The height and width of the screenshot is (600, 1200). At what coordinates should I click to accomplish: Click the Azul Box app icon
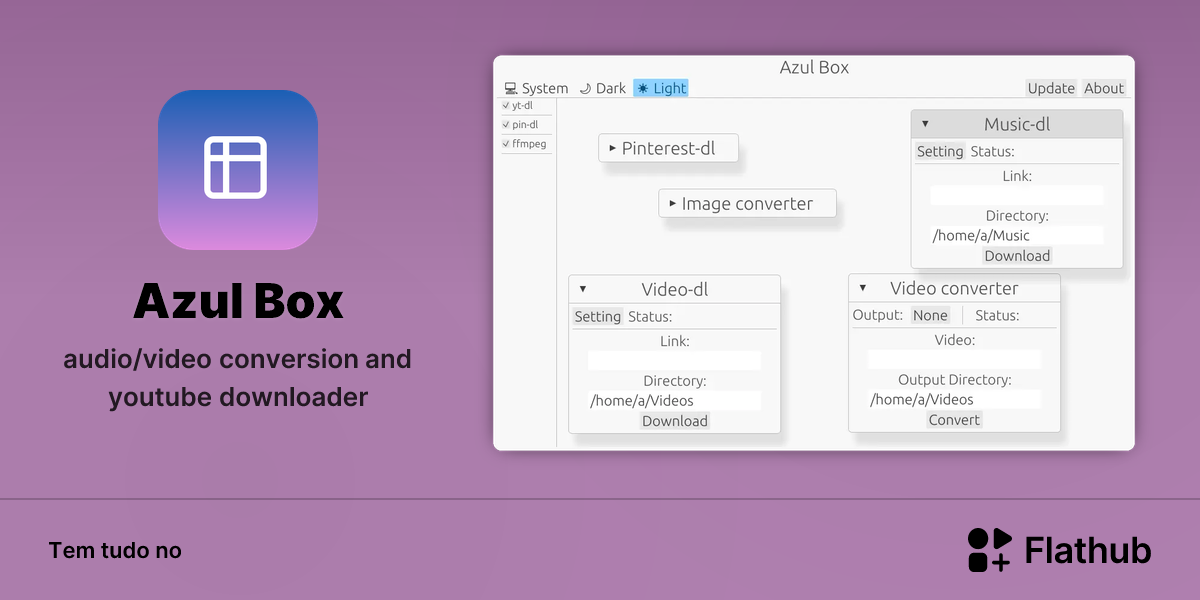point(238,170)
